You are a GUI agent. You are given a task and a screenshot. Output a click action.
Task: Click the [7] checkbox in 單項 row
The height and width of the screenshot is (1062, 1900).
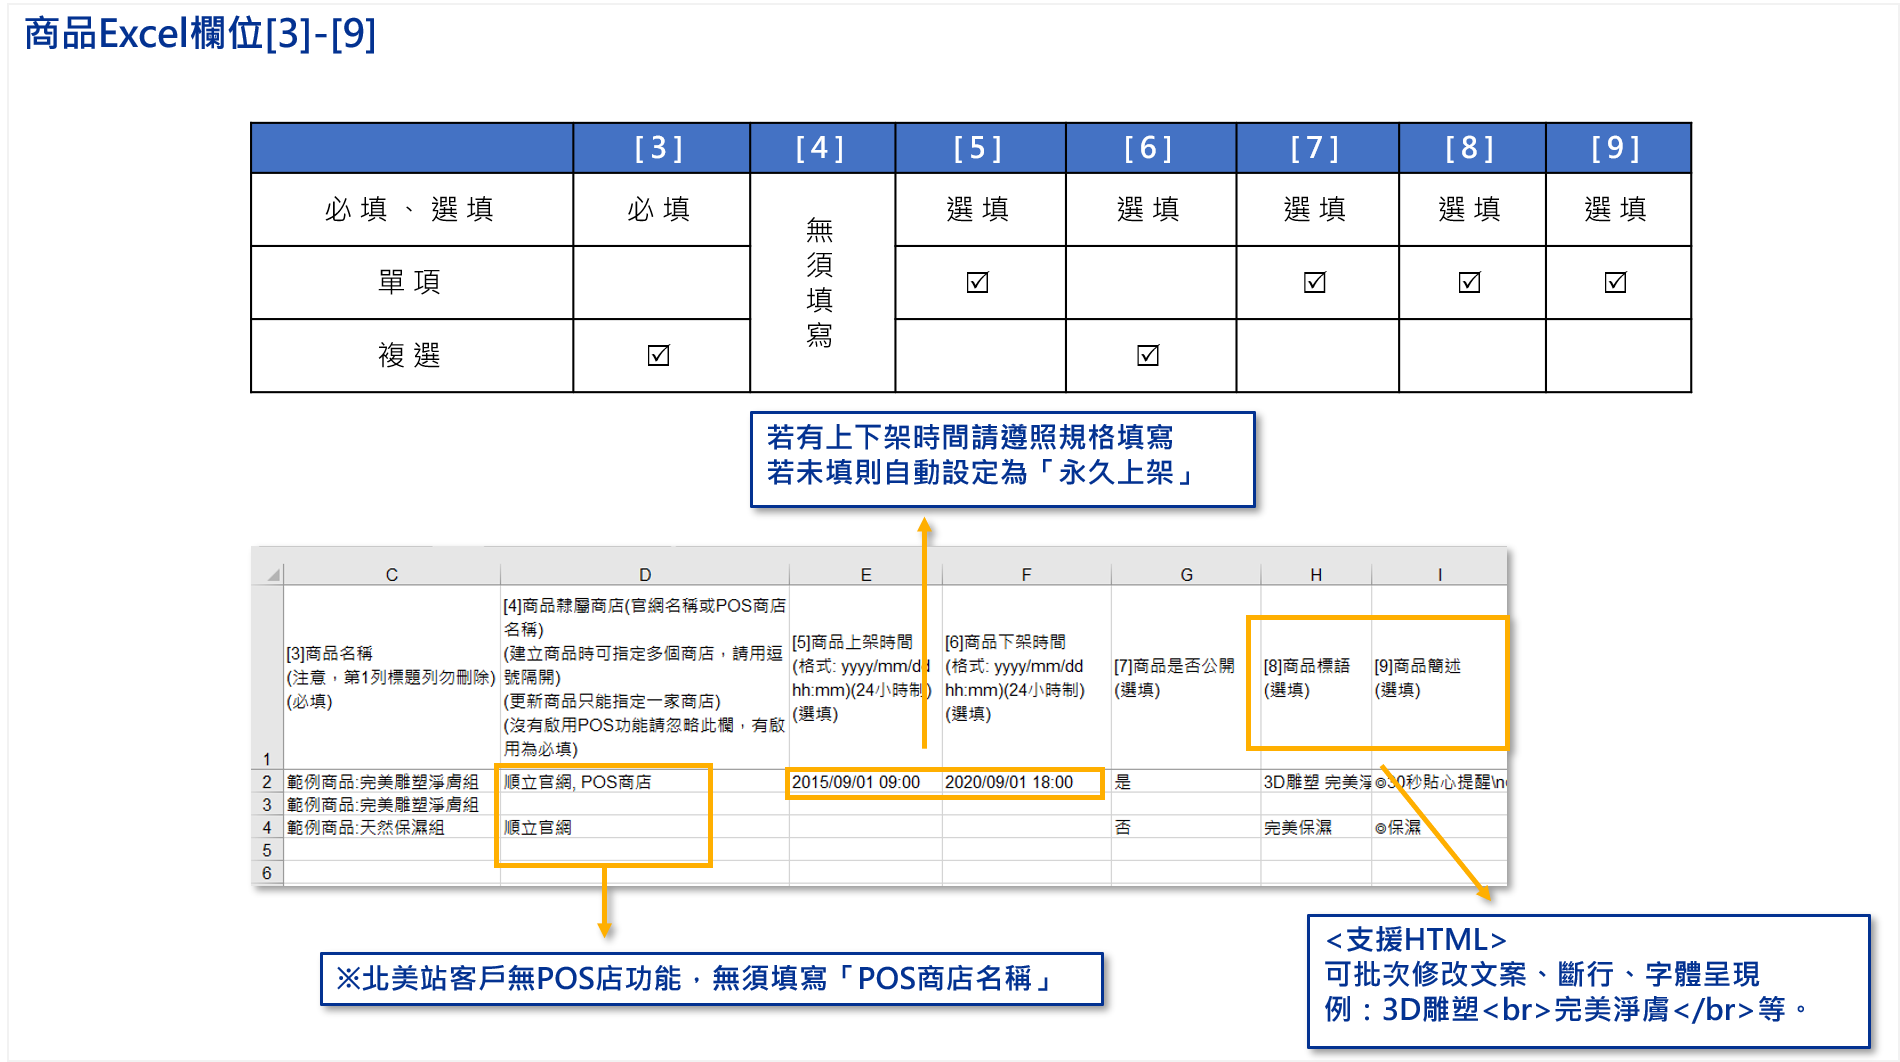click(1315, 282)
